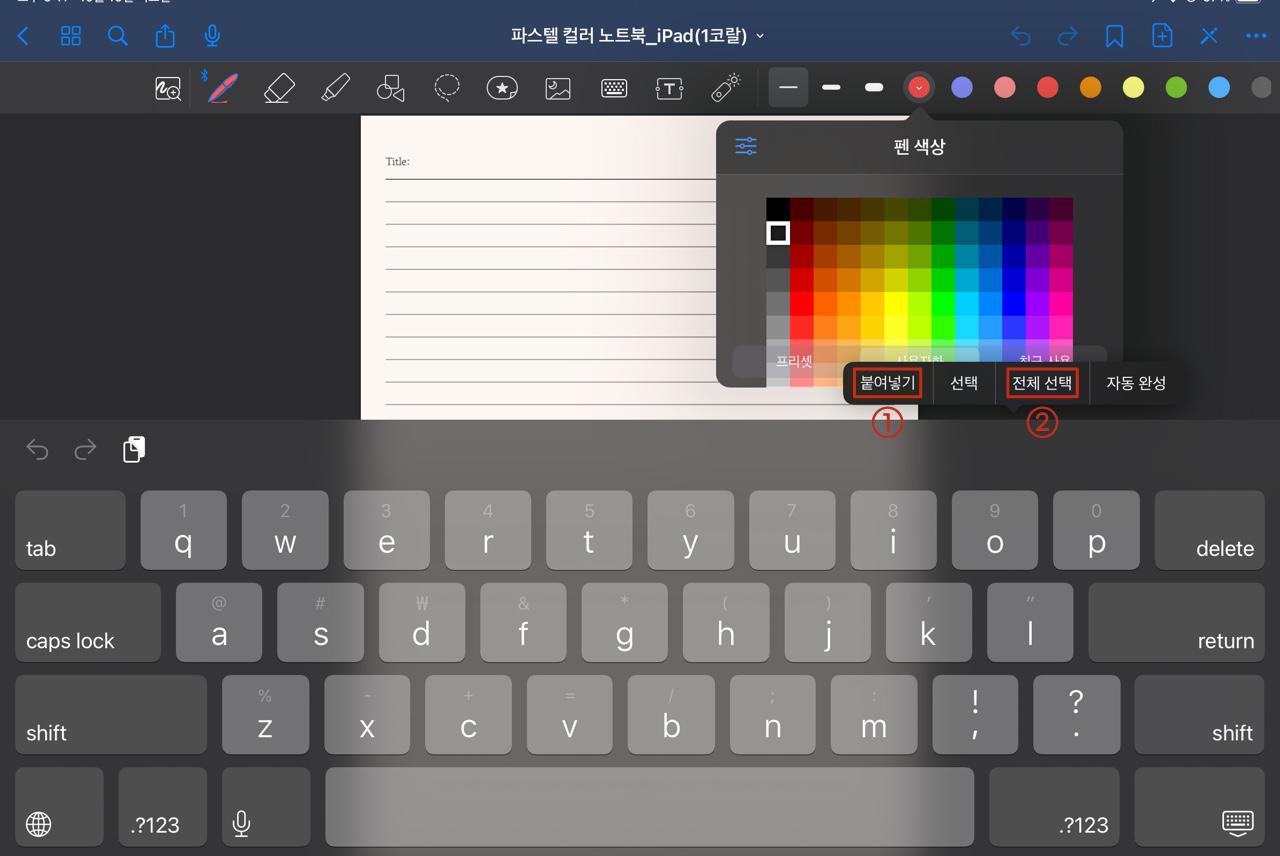Select the fountain pen tool
The image size is (1280, 856).
click(221, 87)
